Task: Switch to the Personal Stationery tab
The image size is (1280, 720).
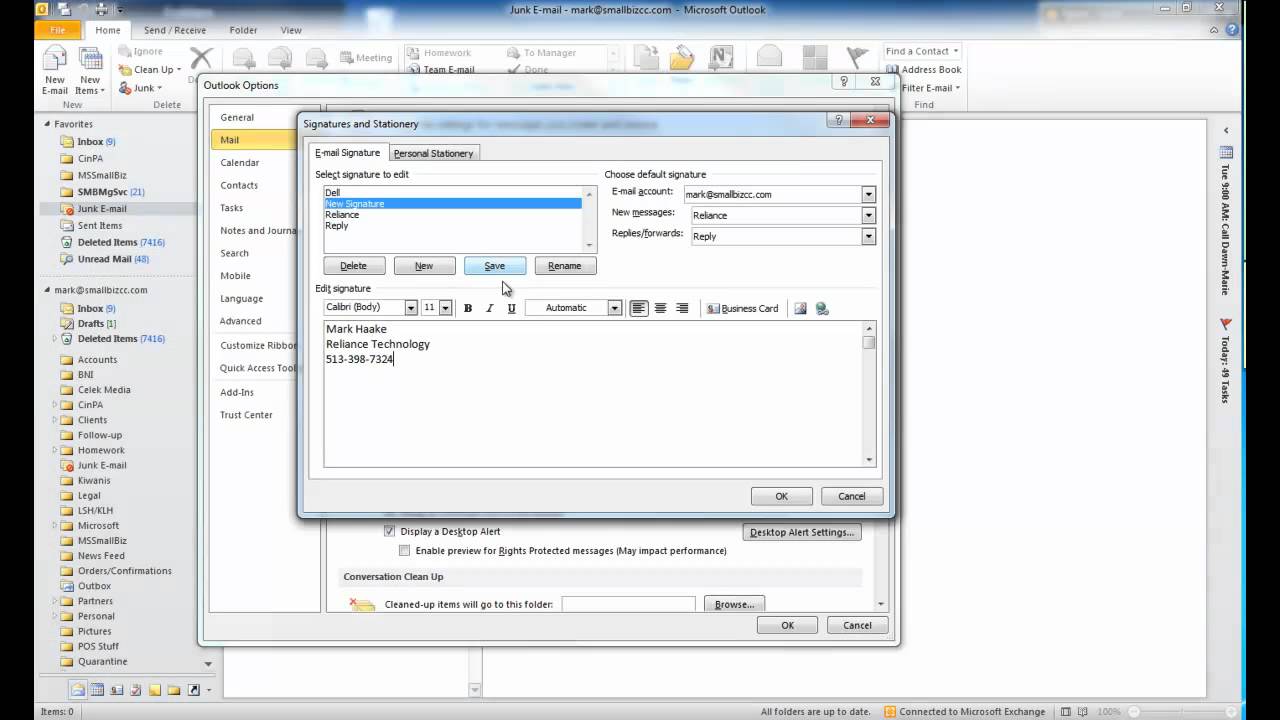Action: (433, 153)
